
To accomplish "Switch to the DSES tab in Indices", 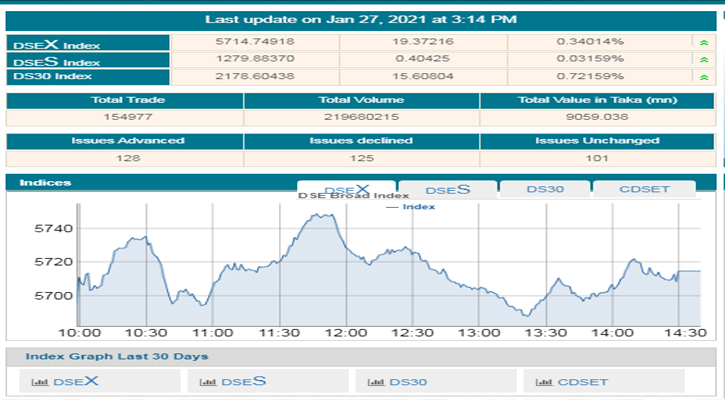I will coord(446,190).
